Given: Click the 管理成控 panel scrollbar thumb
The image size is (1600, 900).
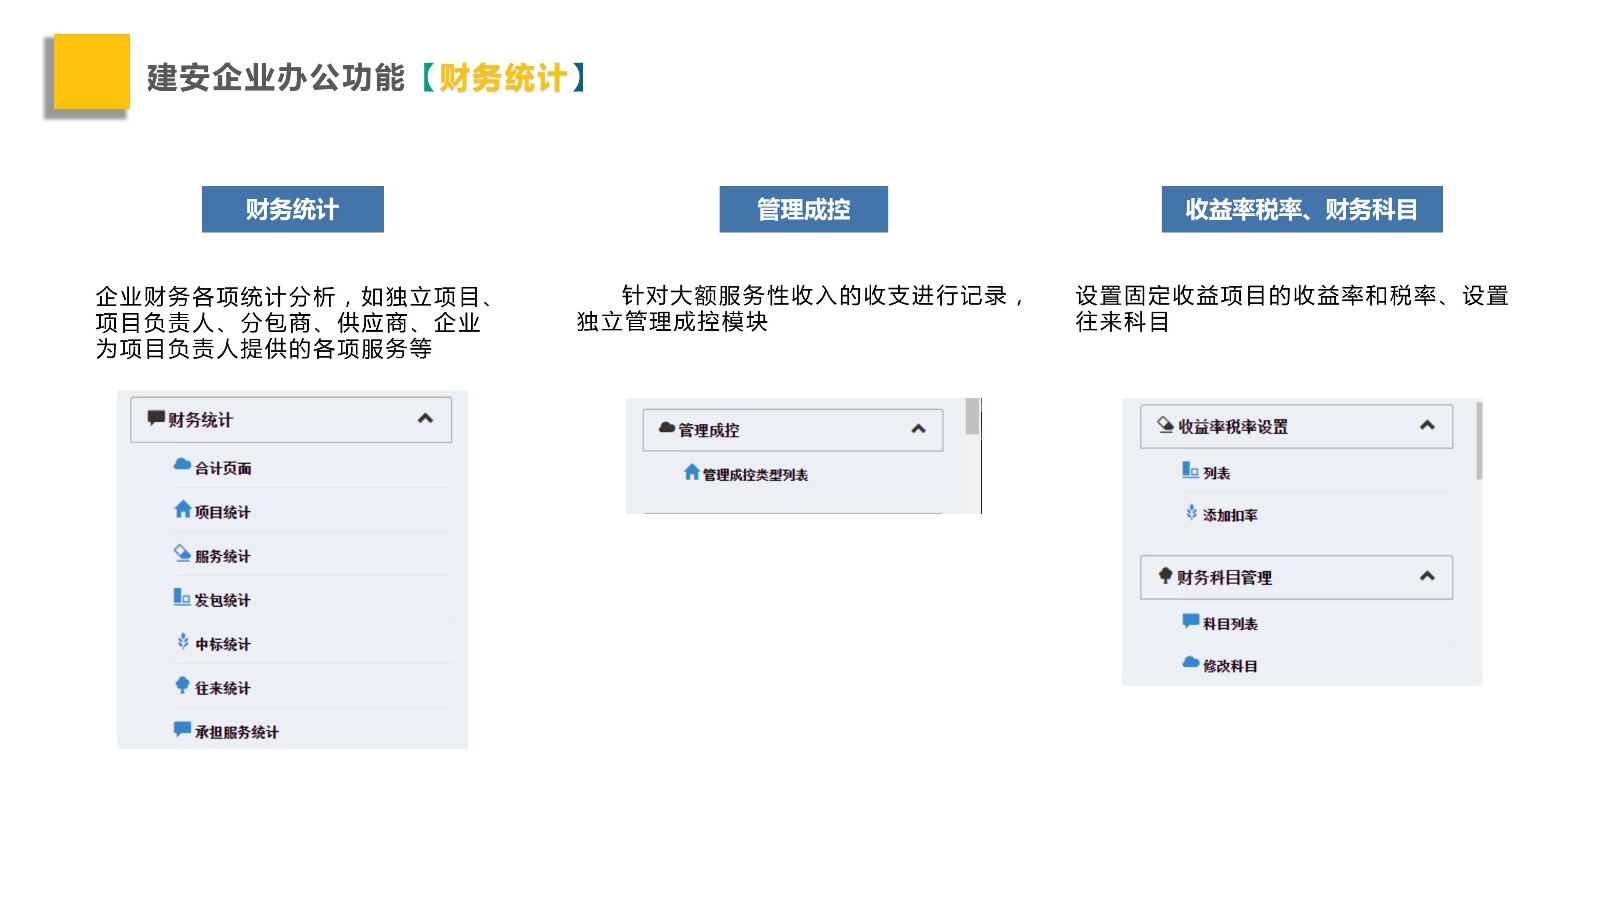Looking at the screenshot, I should pyautogui.click(x=972, y=416).
